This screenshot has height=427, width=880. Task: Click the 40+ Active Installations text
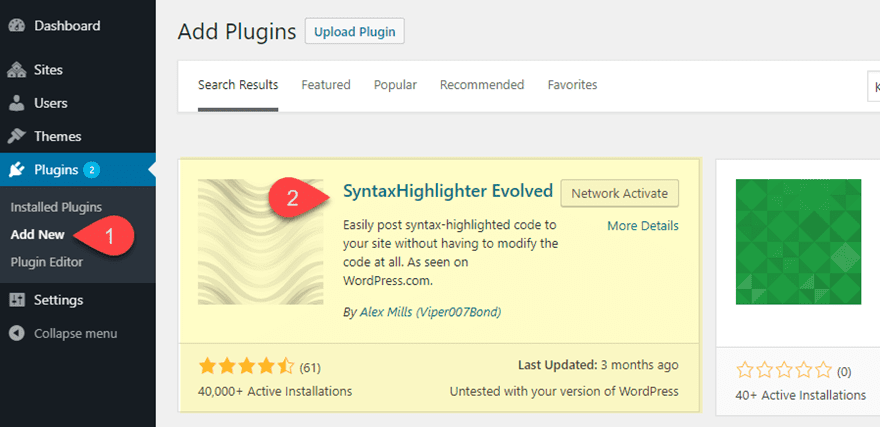pyautogui.click(x=801, y=395)
